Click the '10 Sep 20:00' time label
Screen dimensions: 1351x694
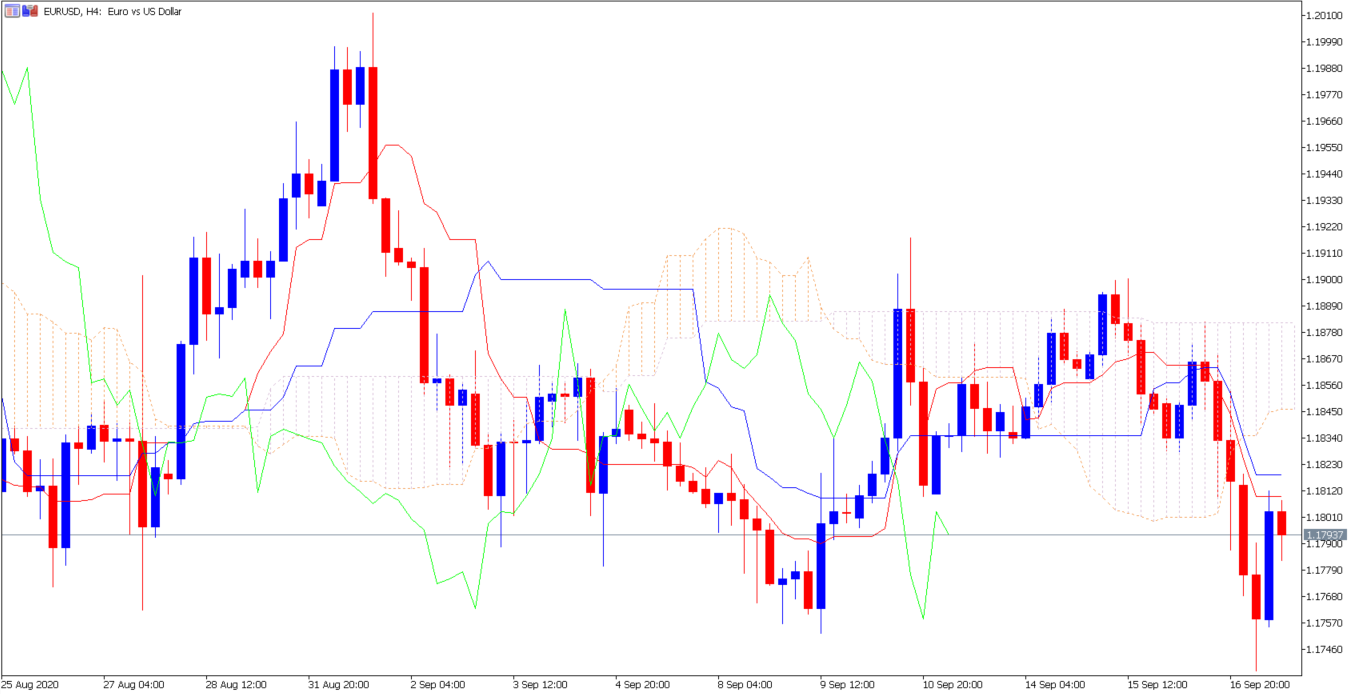pos(953,685)
